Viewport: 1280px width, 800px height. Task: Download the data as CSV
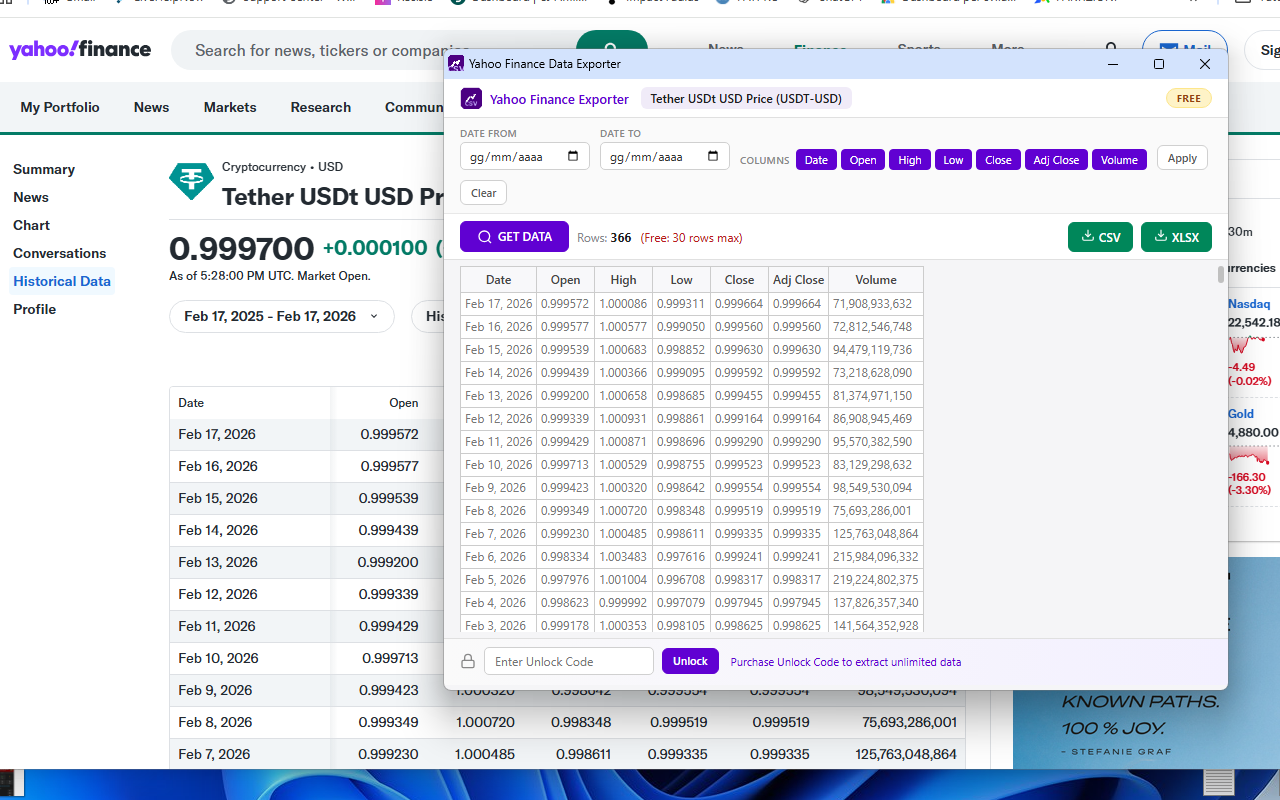(1100, 237)
